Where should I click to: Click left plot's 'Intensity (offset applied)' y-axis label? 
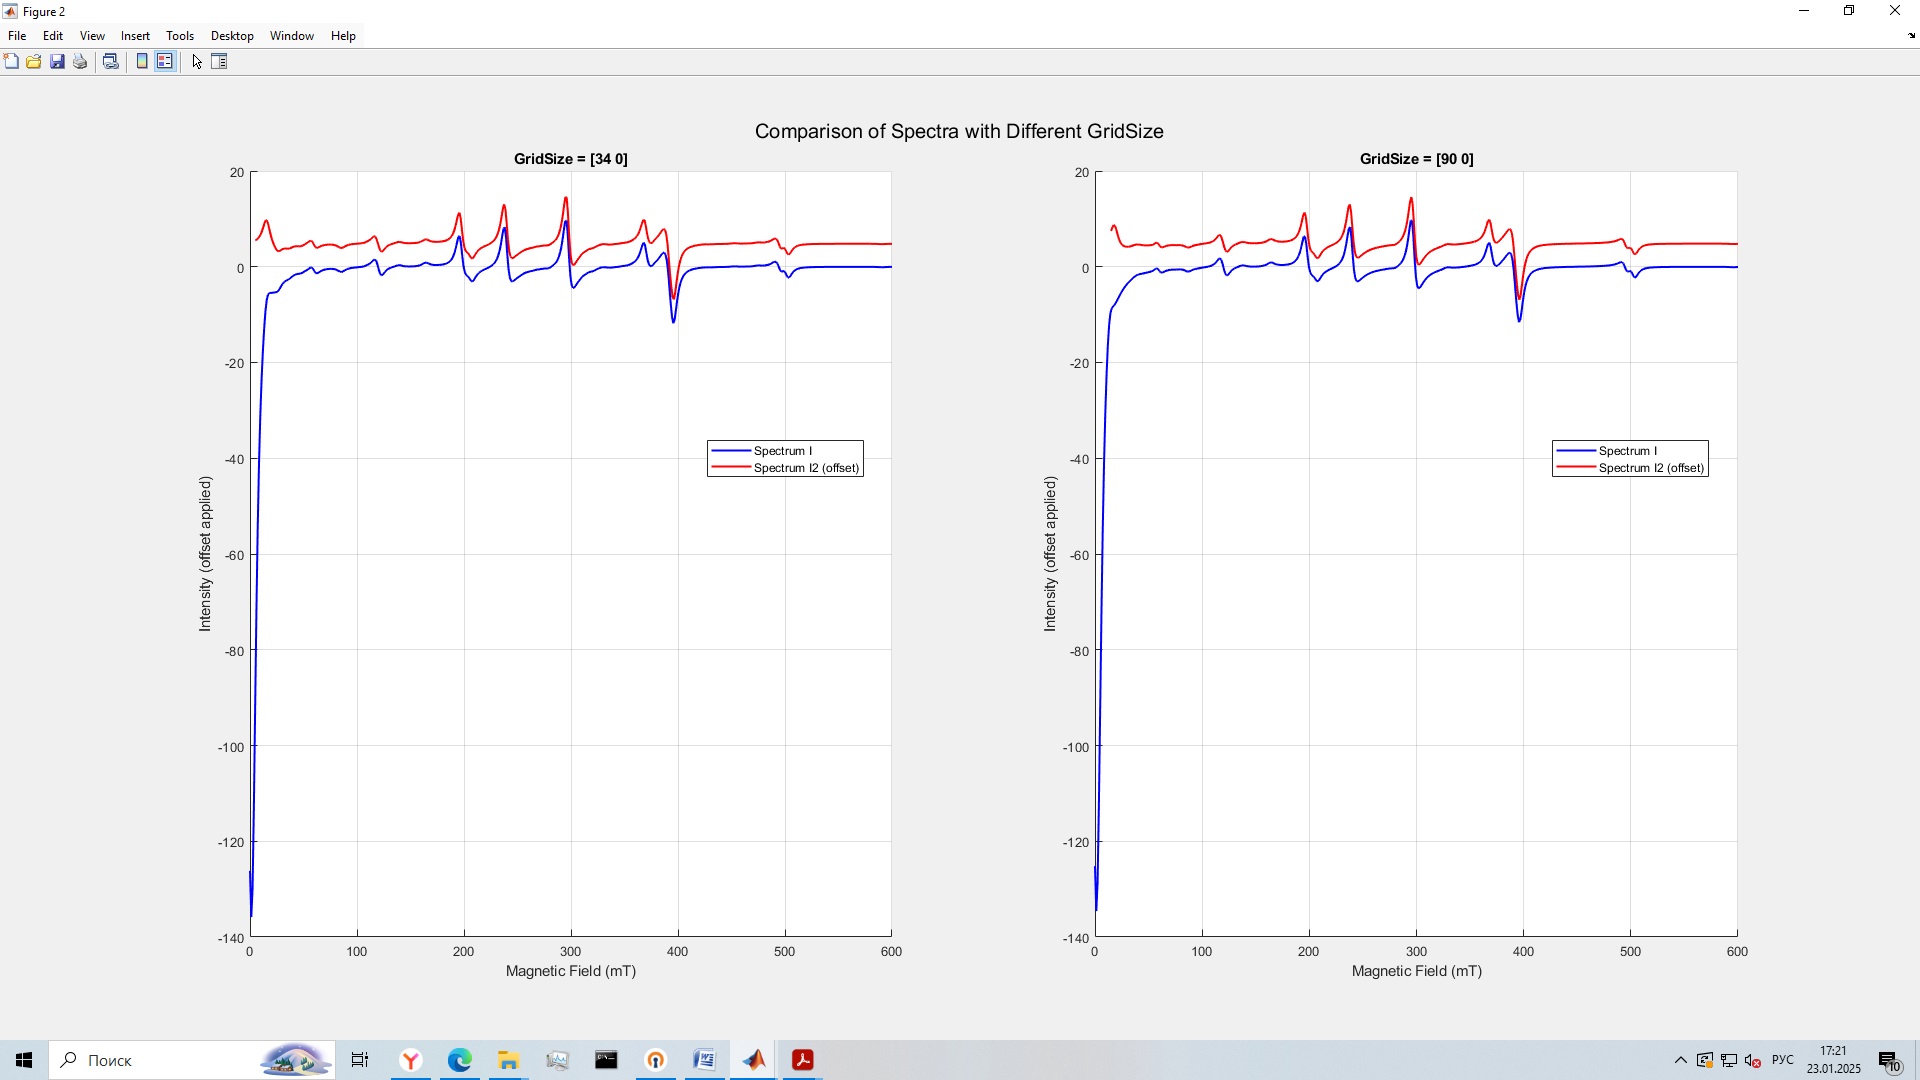coord(205,554)
